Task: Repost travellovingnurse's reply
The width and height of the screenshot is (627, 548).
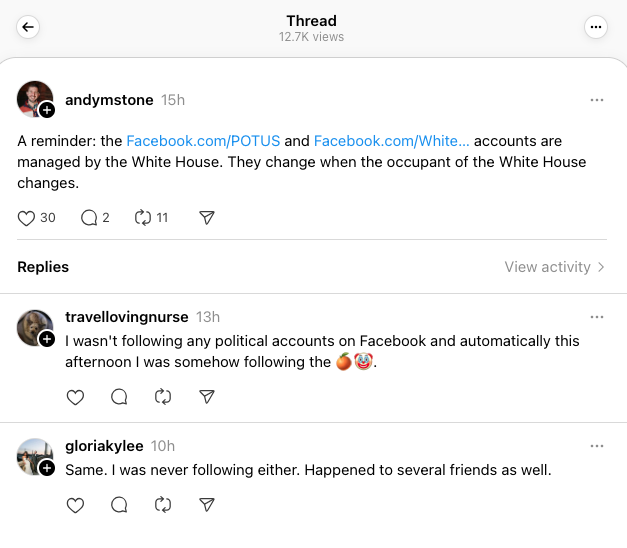Action: point(163,397)
